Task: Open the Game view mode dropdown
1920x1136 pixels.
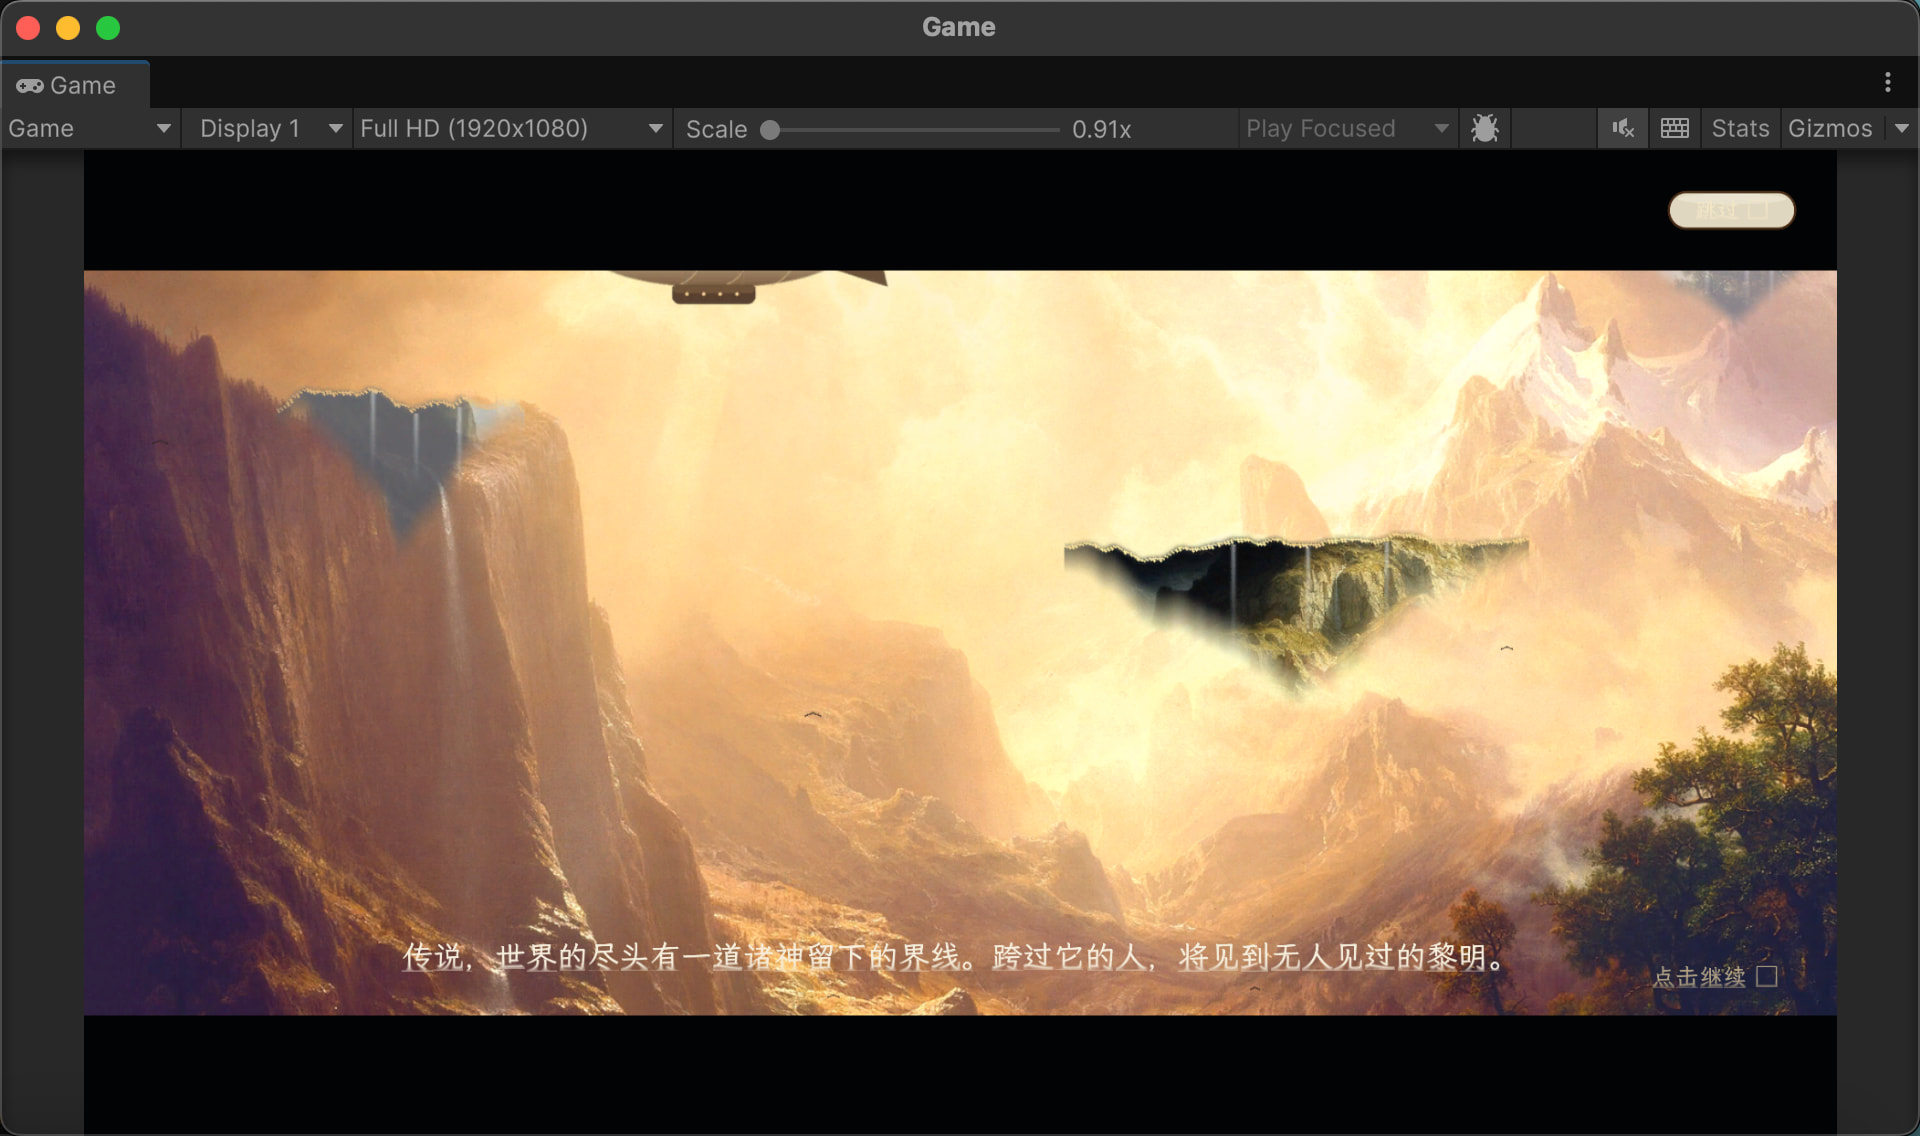Action: click(90, 129)
